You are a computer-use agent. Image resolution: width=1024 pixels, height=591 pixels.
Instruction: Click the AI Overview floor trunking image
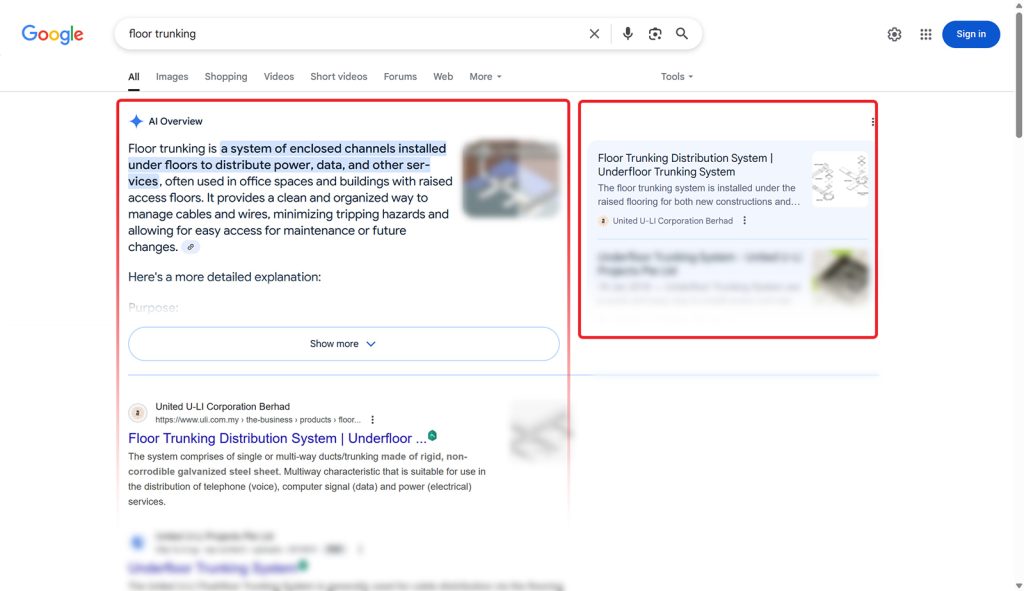511,179
